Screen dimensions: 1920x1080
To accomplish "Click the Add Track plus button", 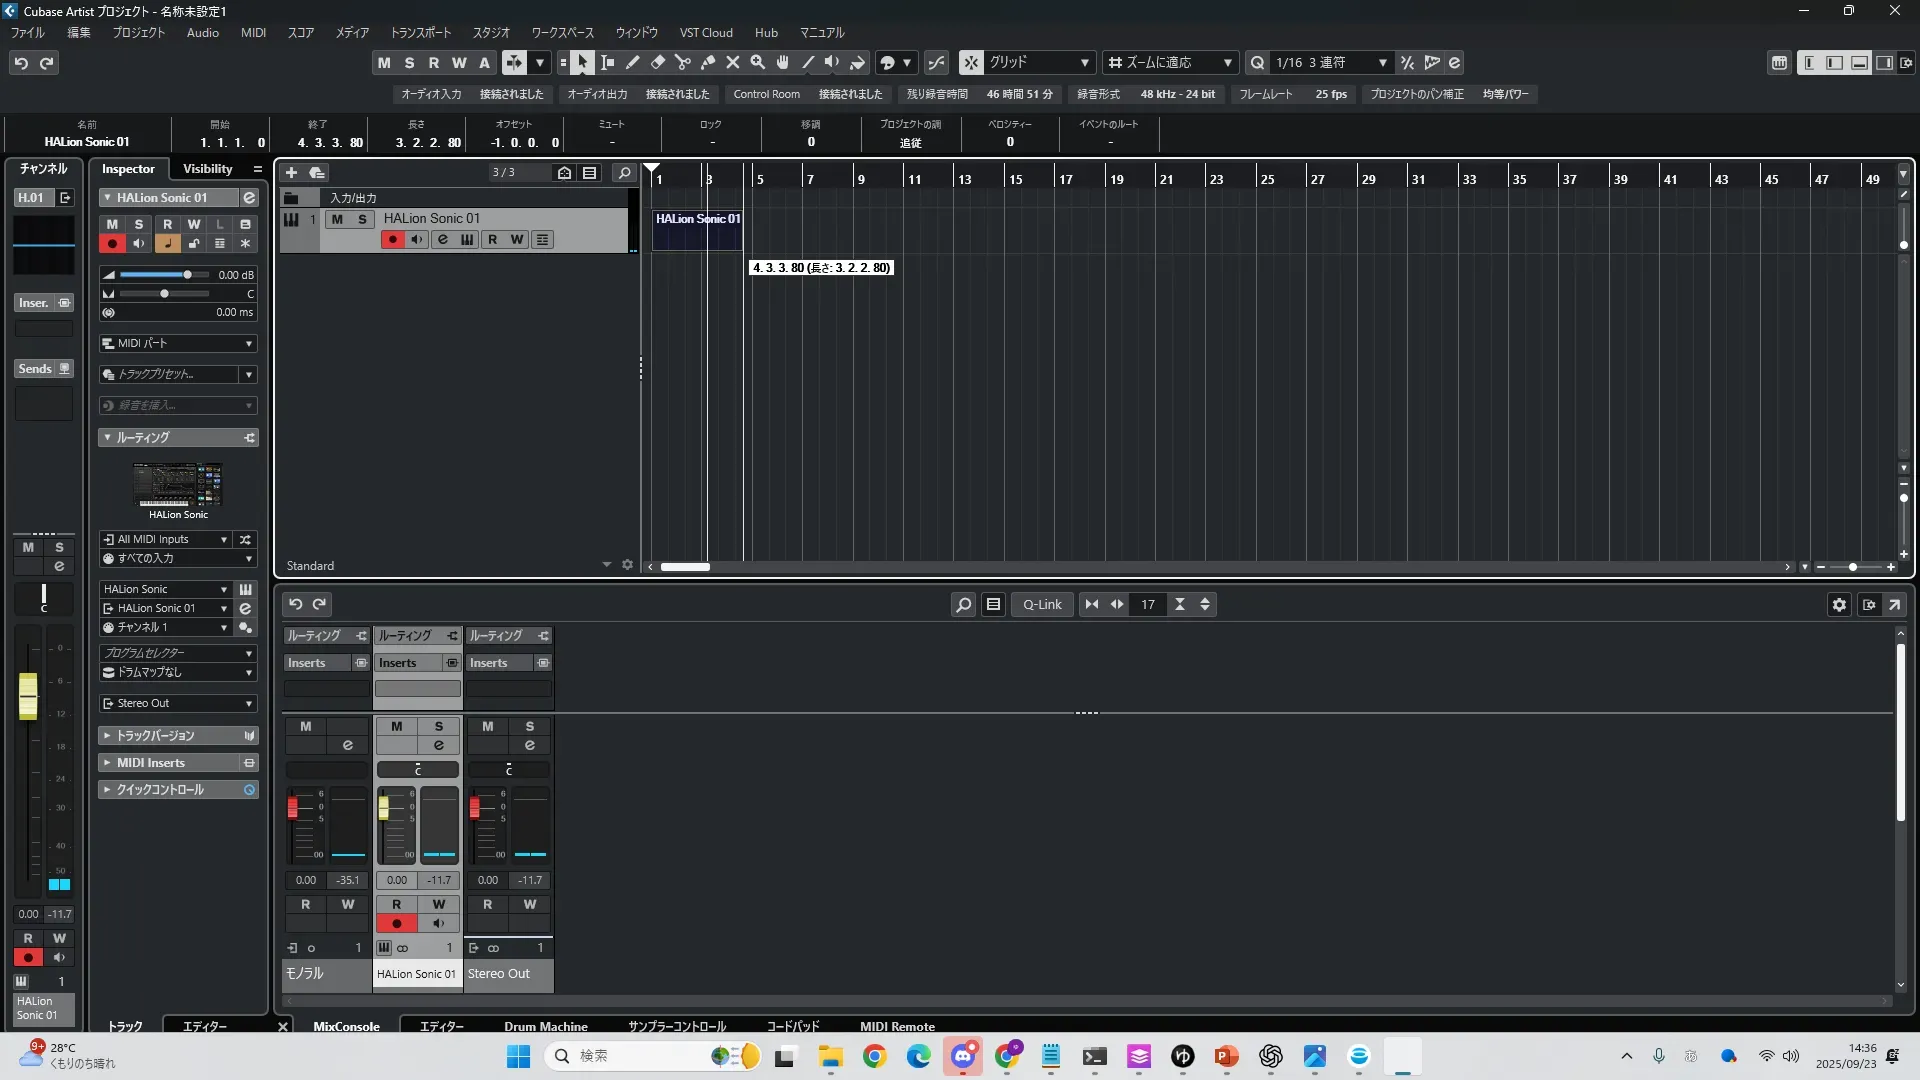I will 292,172.
